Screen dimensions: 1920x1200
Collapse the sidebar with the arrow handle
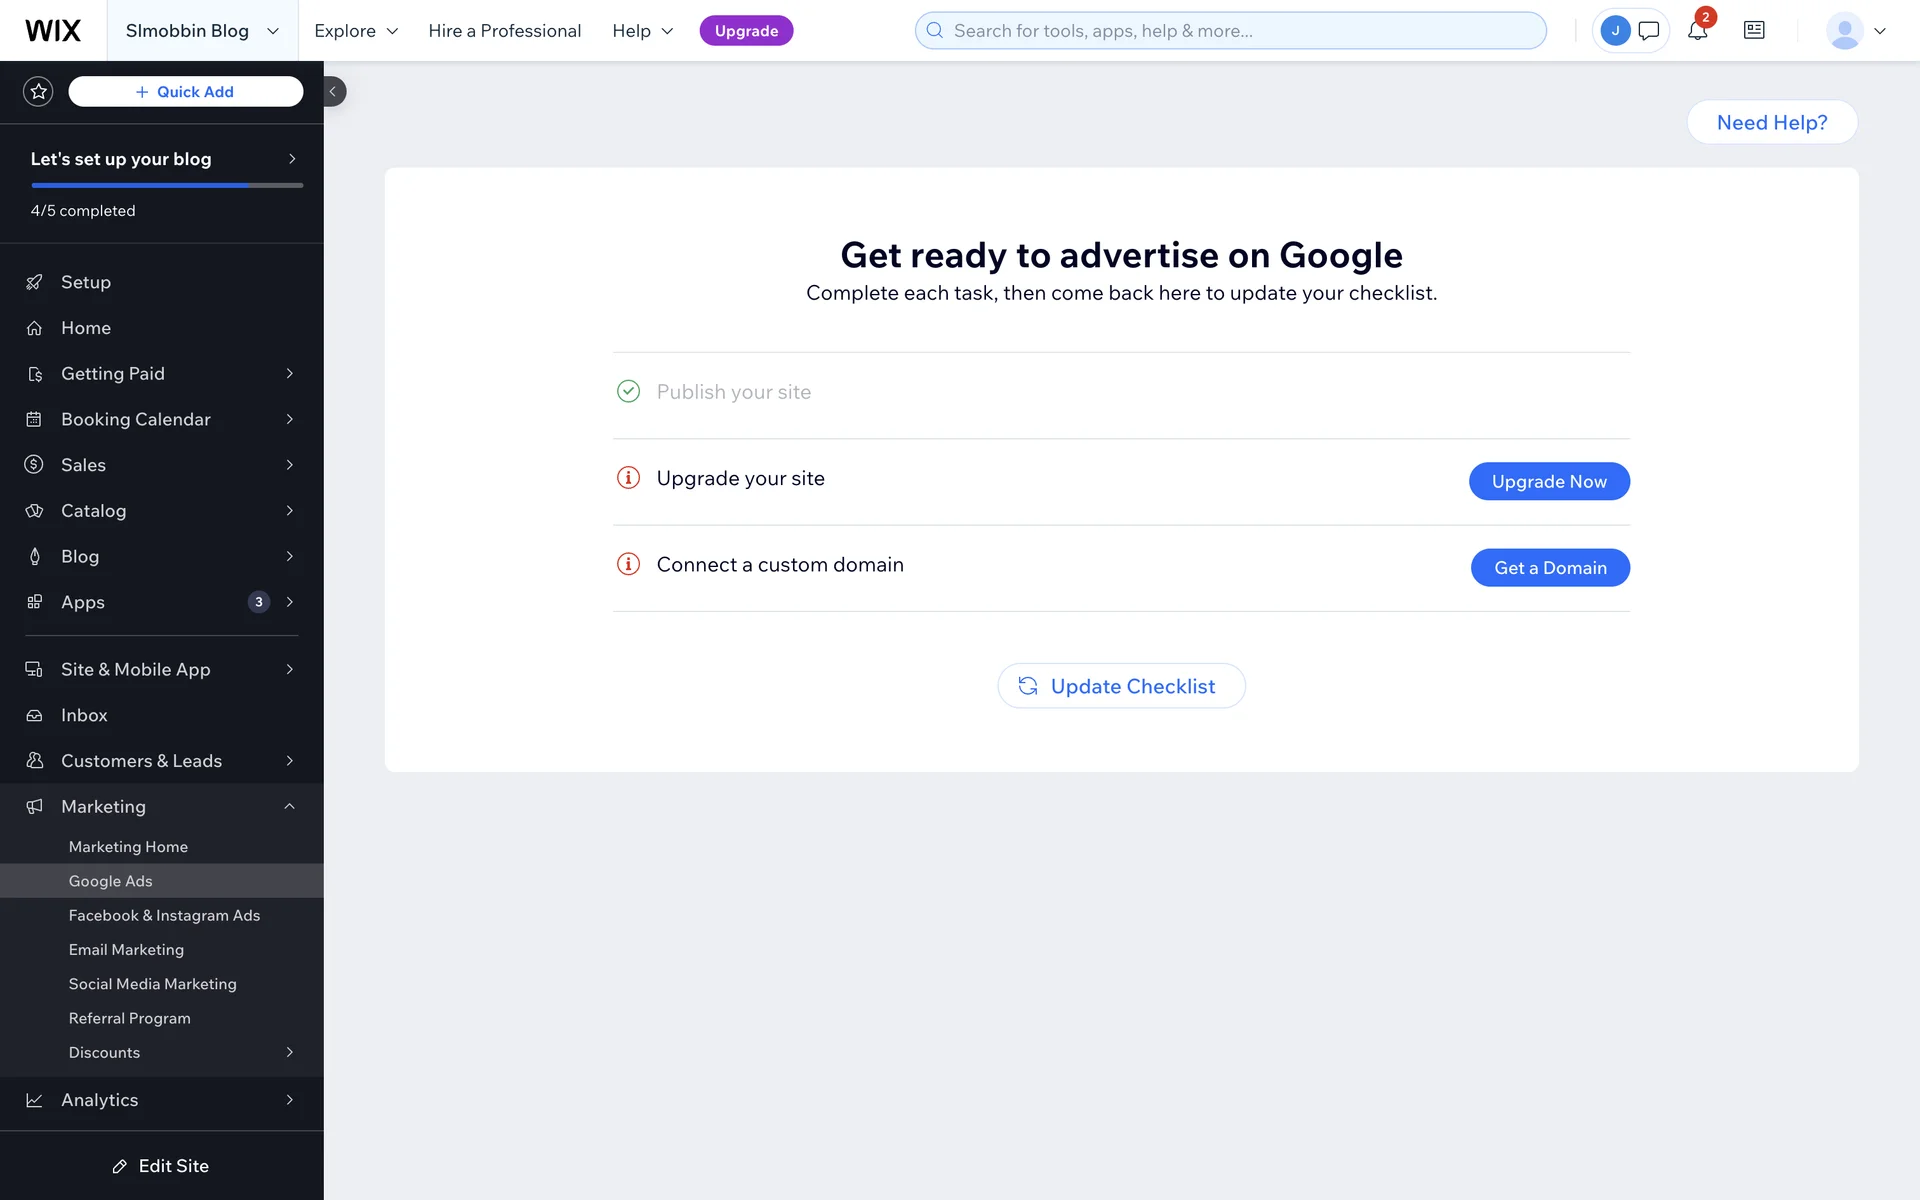[334, 91]
